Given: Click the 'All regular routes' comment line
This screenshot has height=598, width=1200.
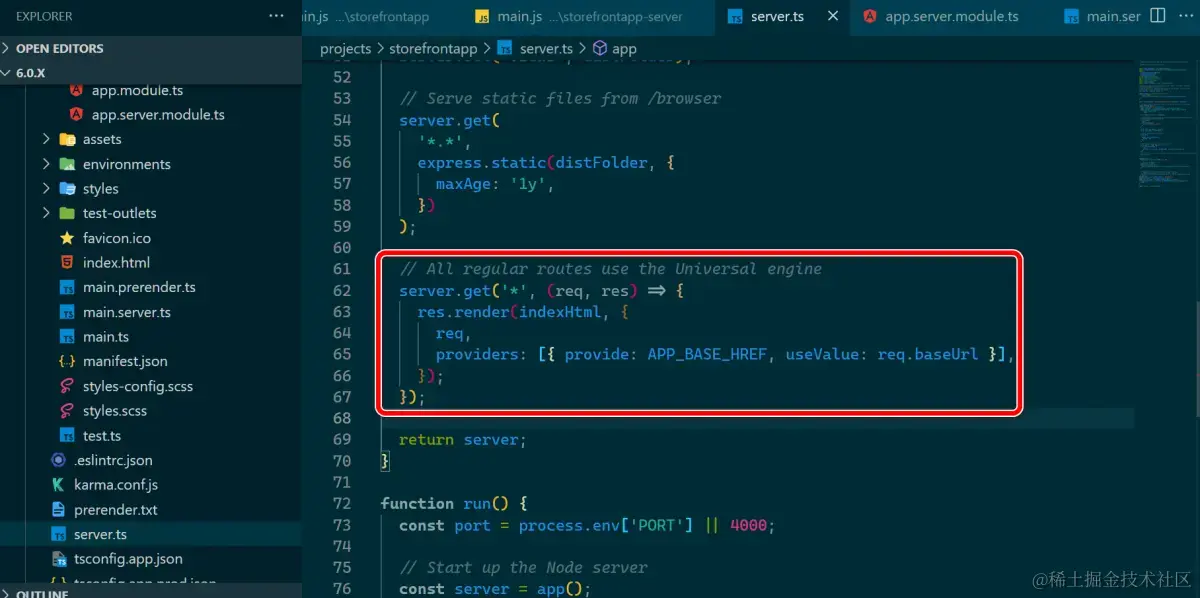Looking at the screenshot, I should [610, 268].
